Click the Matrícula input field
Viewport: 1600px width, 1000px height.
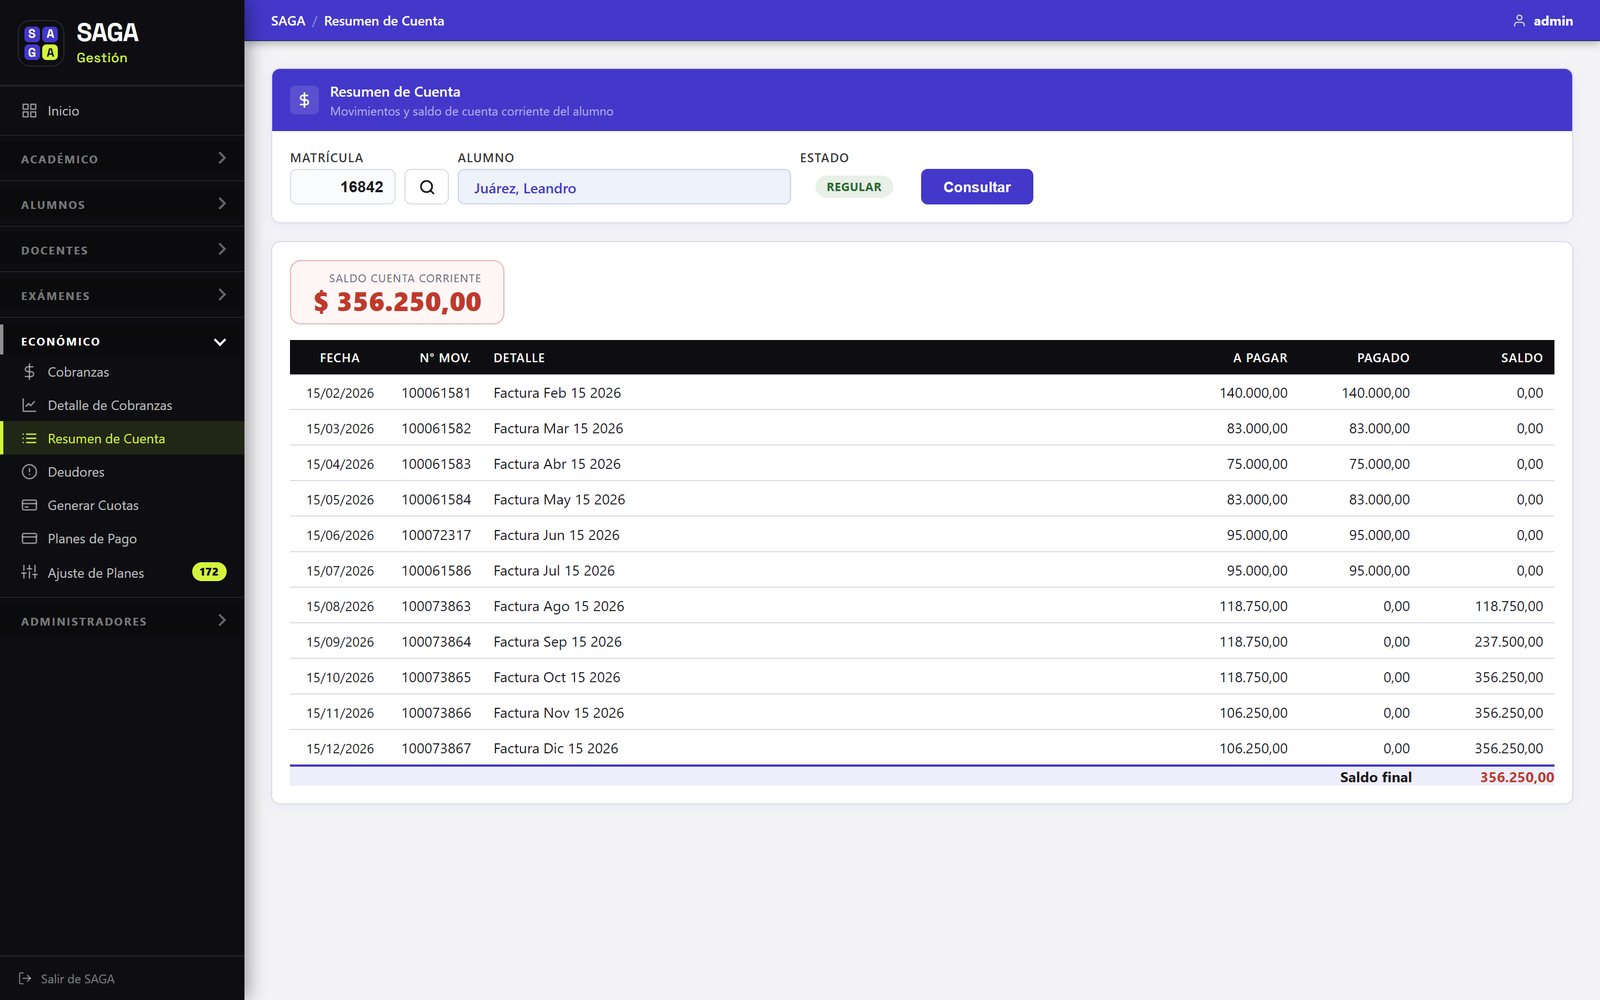pyautogui.click(x=343, y=187)
